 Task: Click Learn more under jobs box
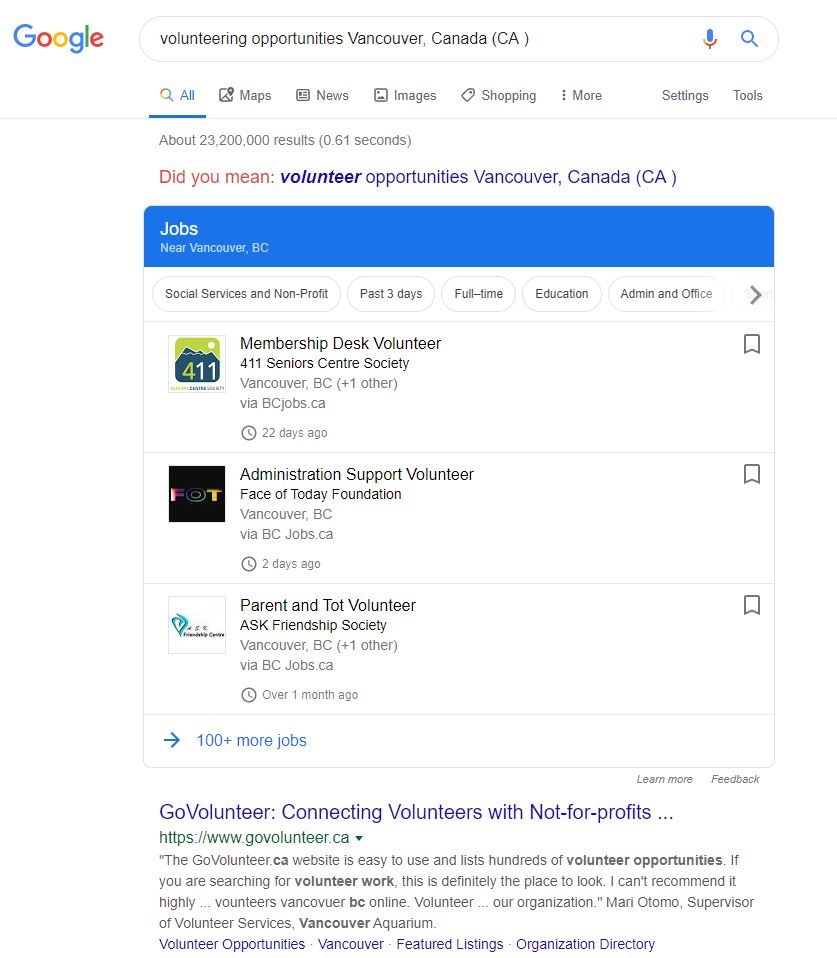tap(664, 779)
